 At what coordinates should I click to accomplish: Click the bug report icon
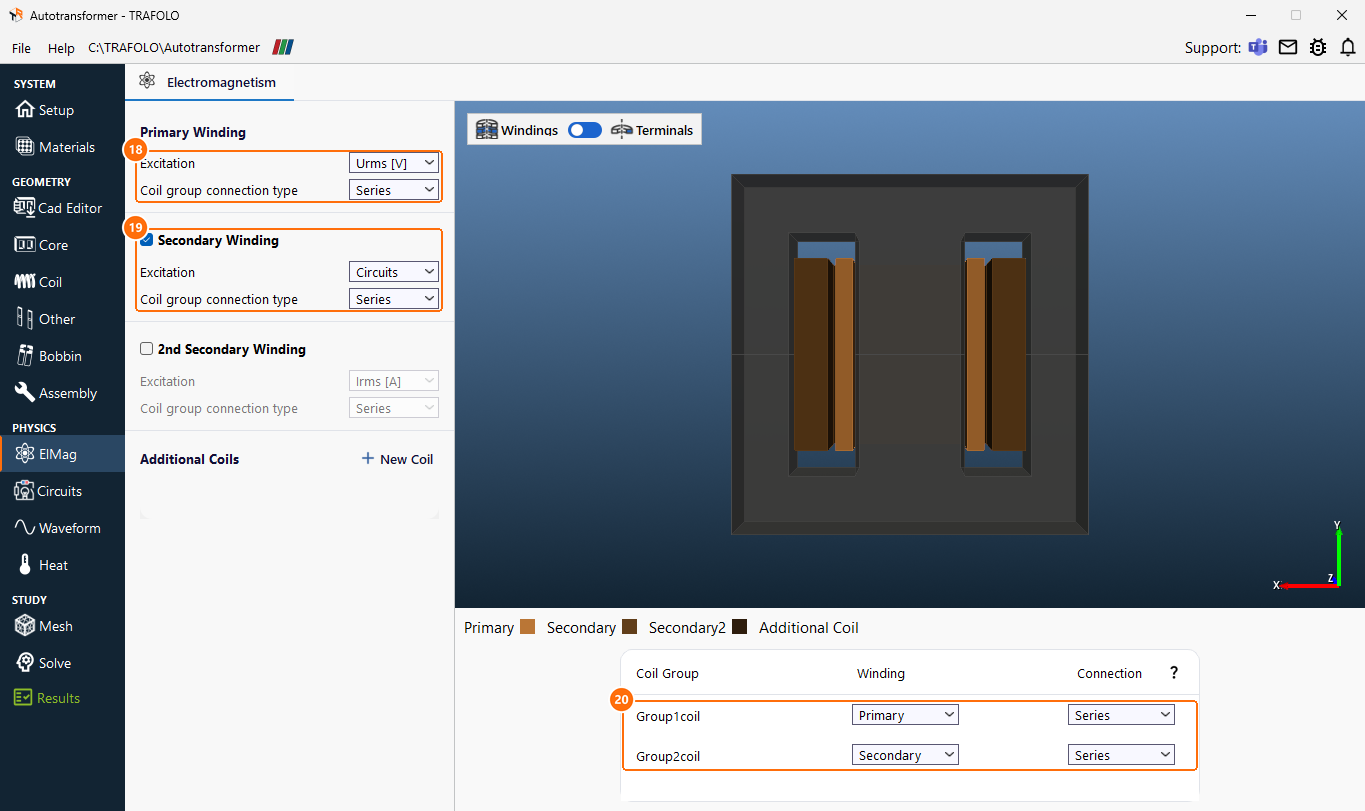pos(1318,47)
